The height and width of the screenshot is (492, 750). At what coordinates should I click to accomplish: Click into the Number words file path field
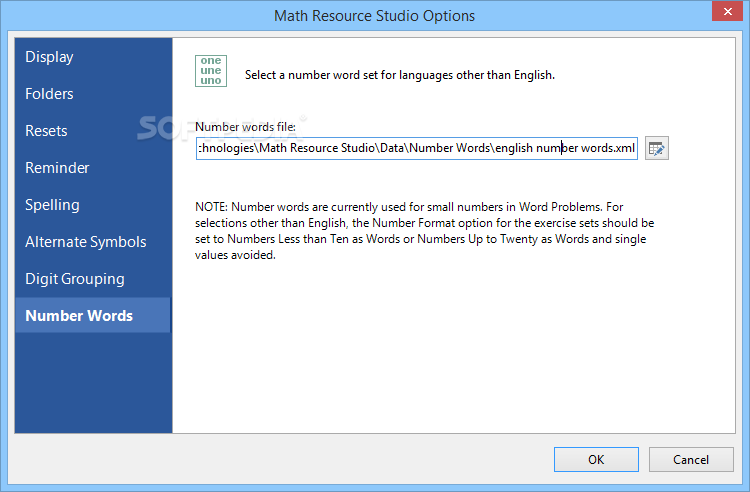click(x=417, y=148)
